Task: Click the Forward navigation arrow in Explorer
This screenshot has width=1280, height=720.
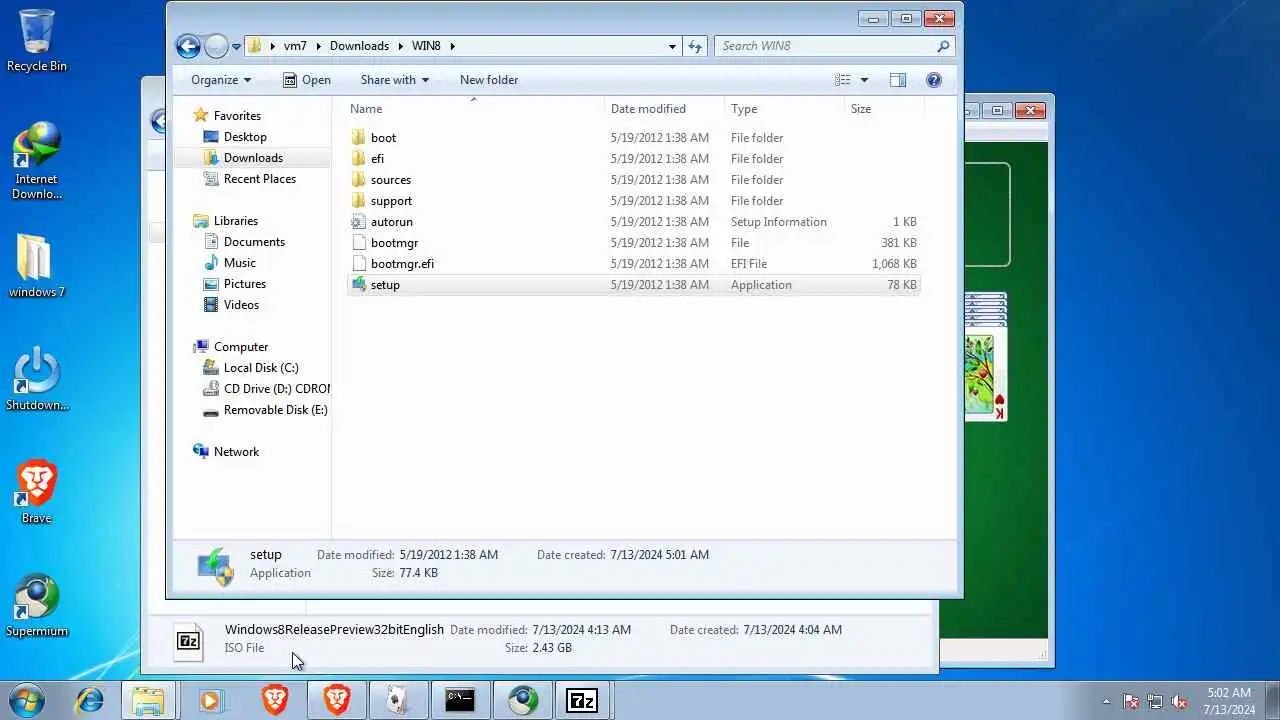Action: pos(217,46)
